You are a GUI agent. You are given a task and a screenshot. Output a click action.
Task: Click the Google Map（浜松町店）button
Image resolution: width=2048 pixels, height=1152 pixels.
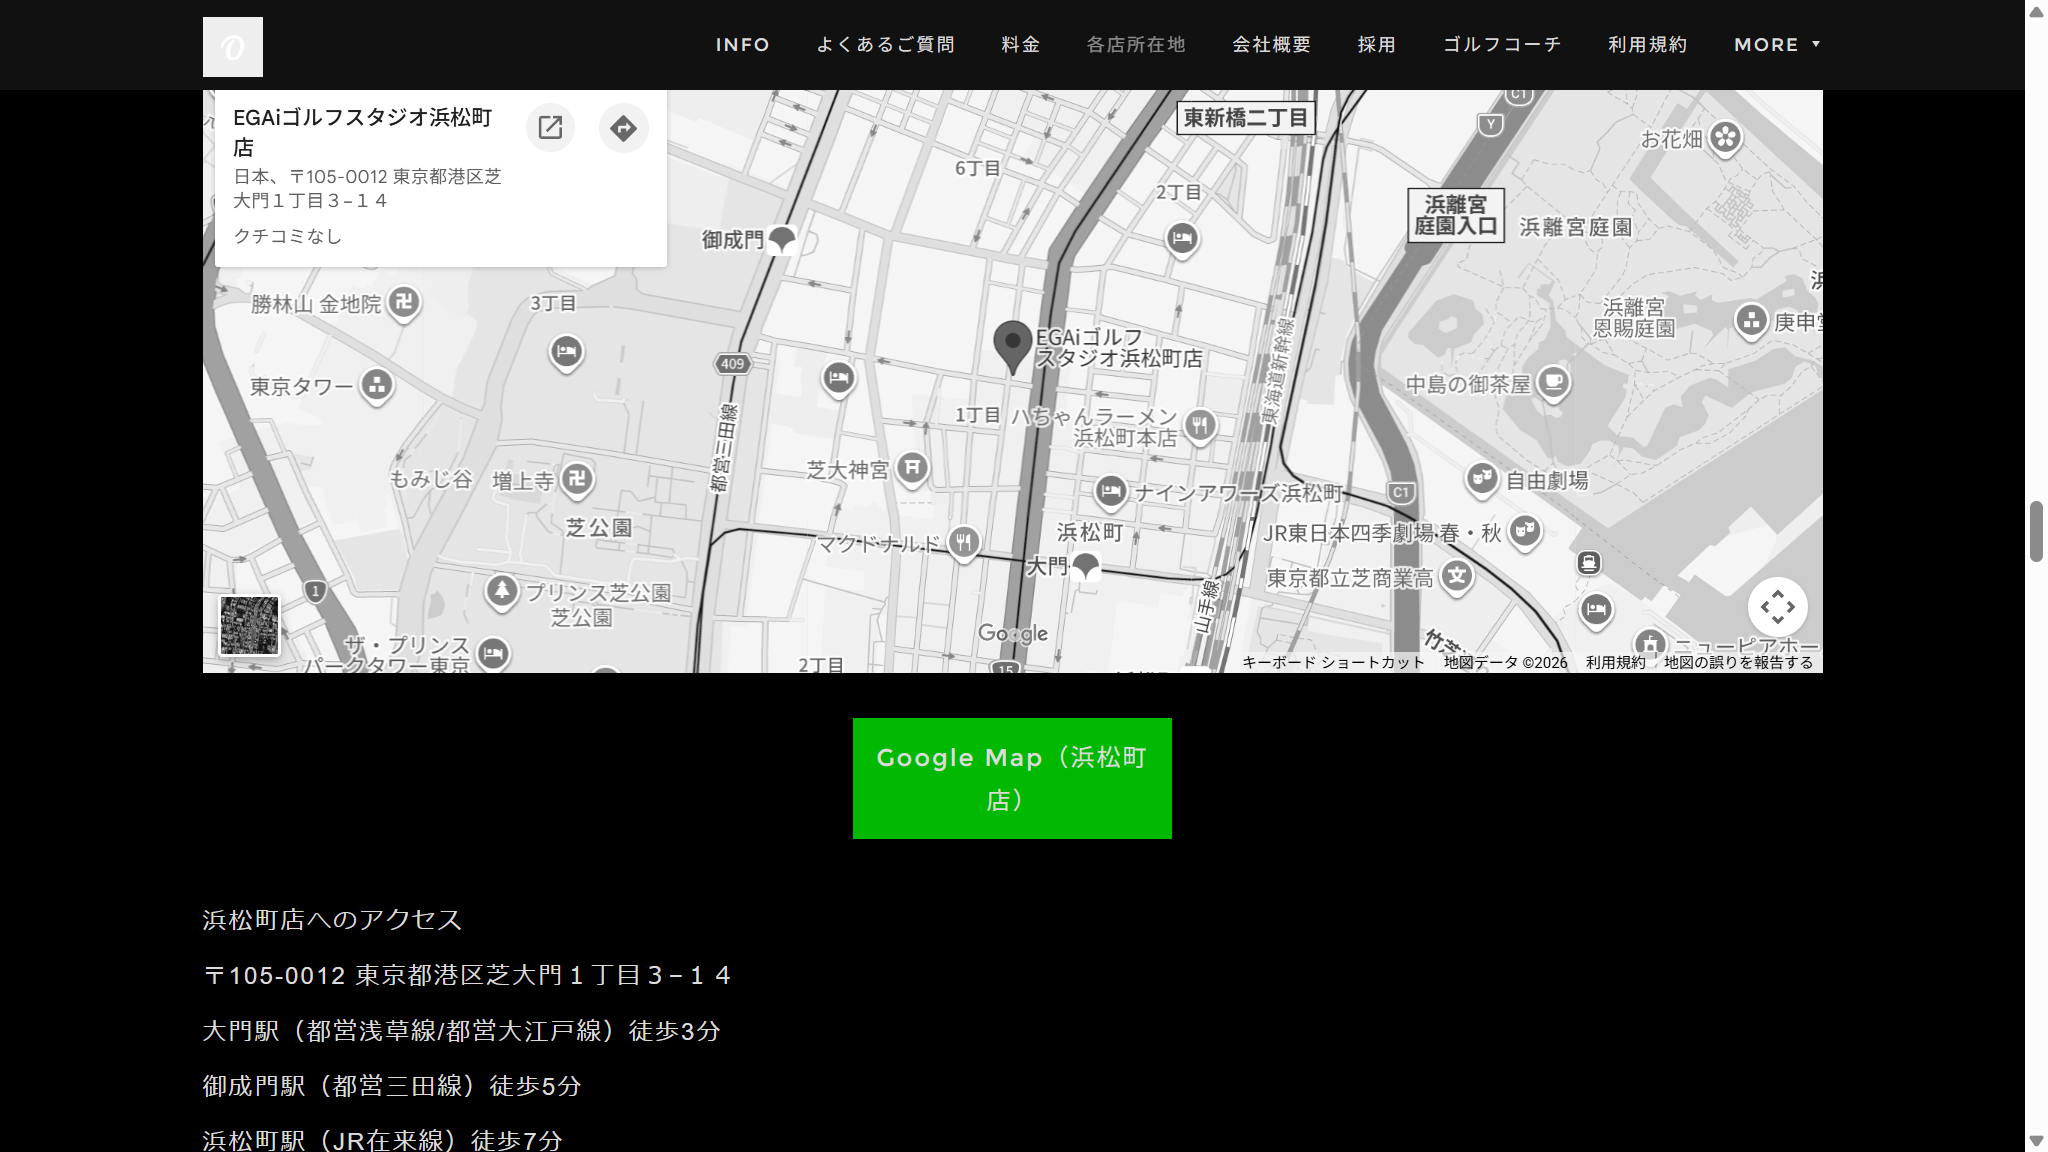[1012, 778]
